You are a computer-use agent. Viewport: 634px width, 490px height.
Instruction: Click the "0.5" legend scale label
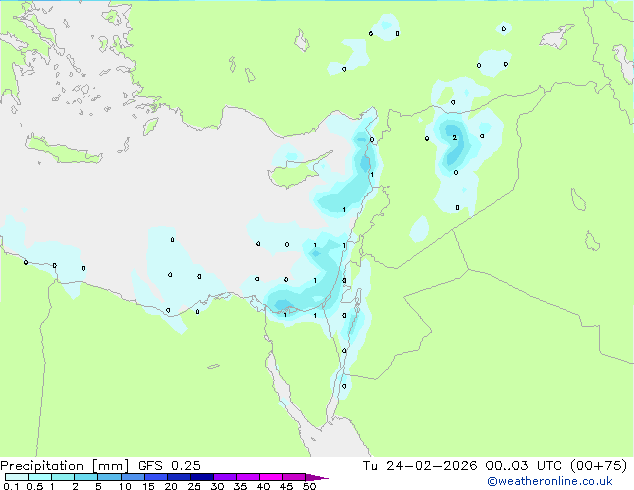[x=34, y=486]
